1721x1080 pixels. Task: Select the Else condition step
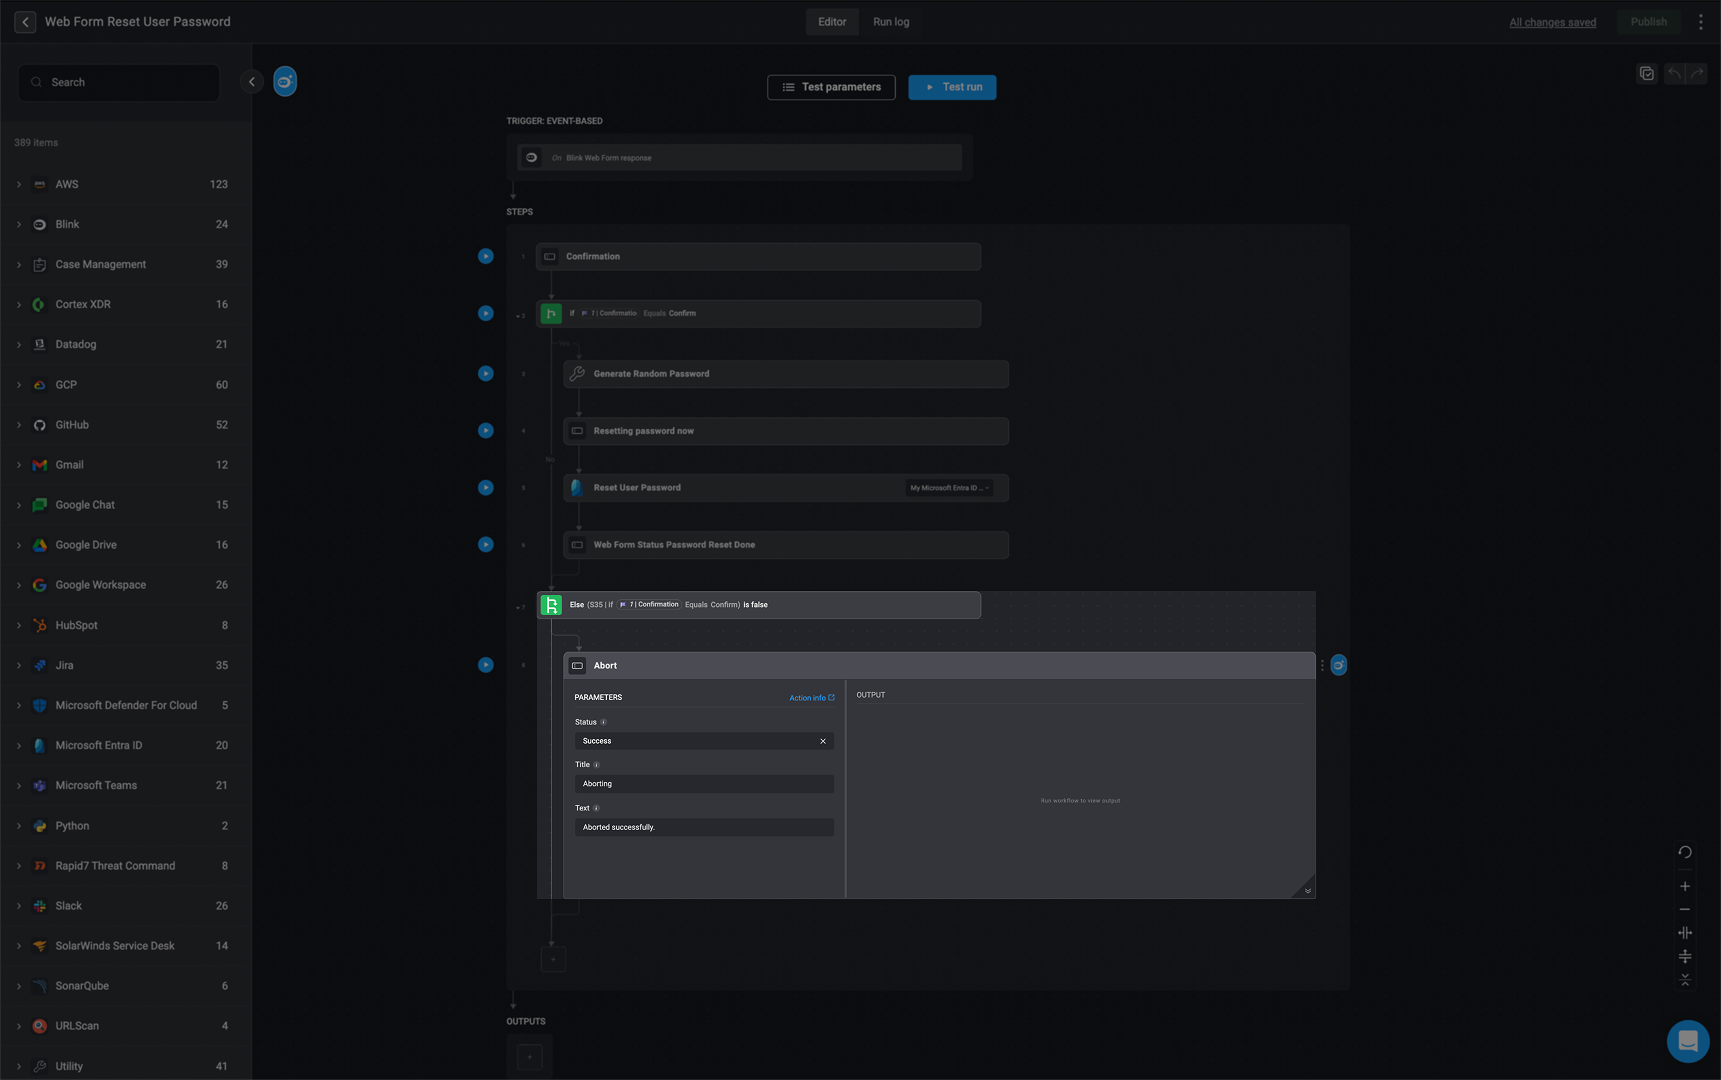759,605
